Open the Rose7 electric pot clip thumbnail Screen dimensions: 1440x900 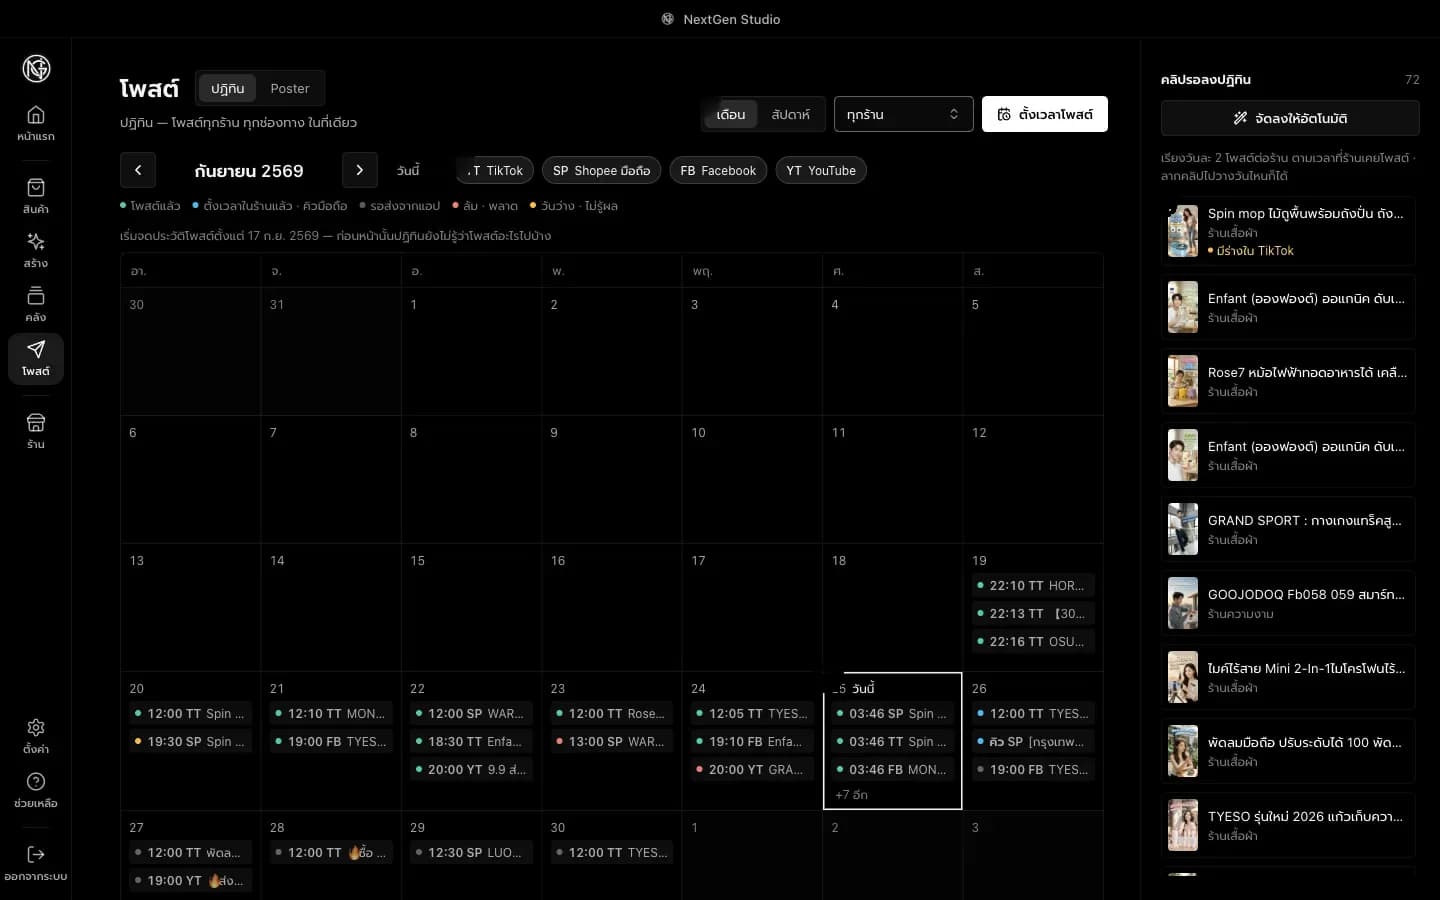coord(1183,381)
